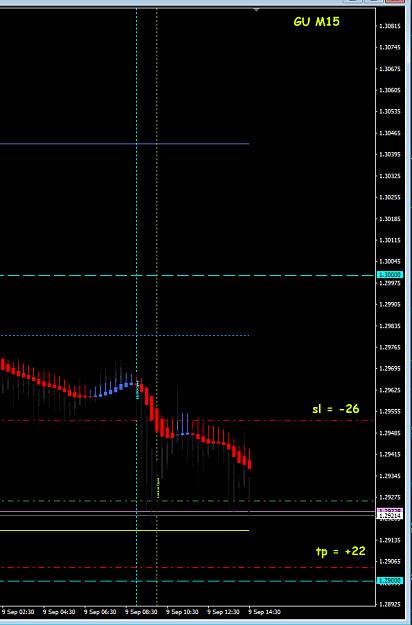Click price axis value 1.29275
The height and width of the screenshot is (625, 412).
click(390, 497)
